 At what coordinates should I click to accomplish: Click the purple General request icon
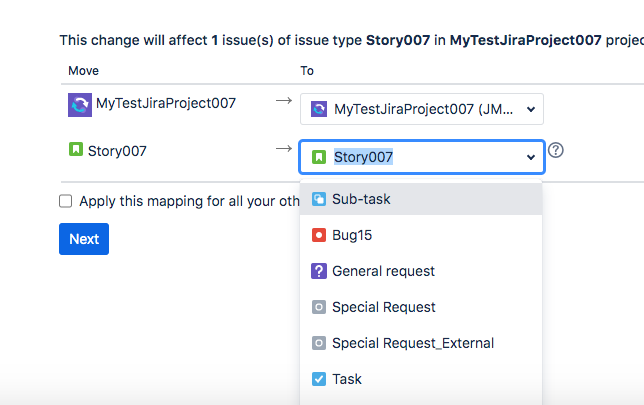(x=319, y=271)
